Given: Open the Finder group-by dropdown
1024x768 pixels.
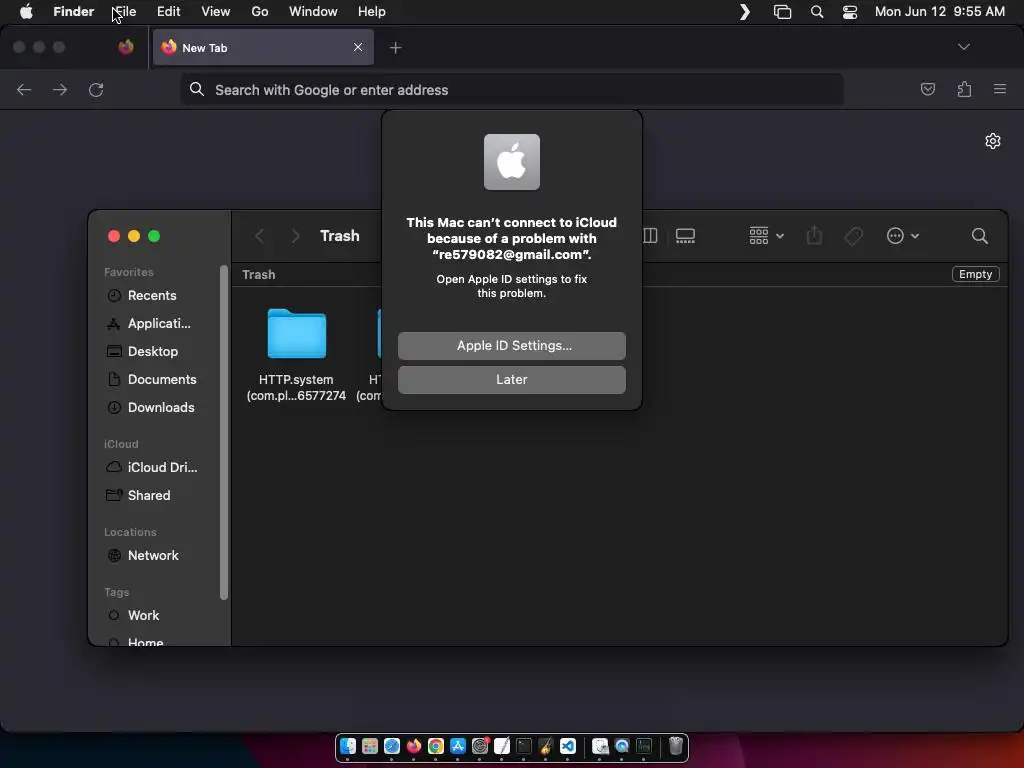Looking at the screenshot, I should 766,236.
